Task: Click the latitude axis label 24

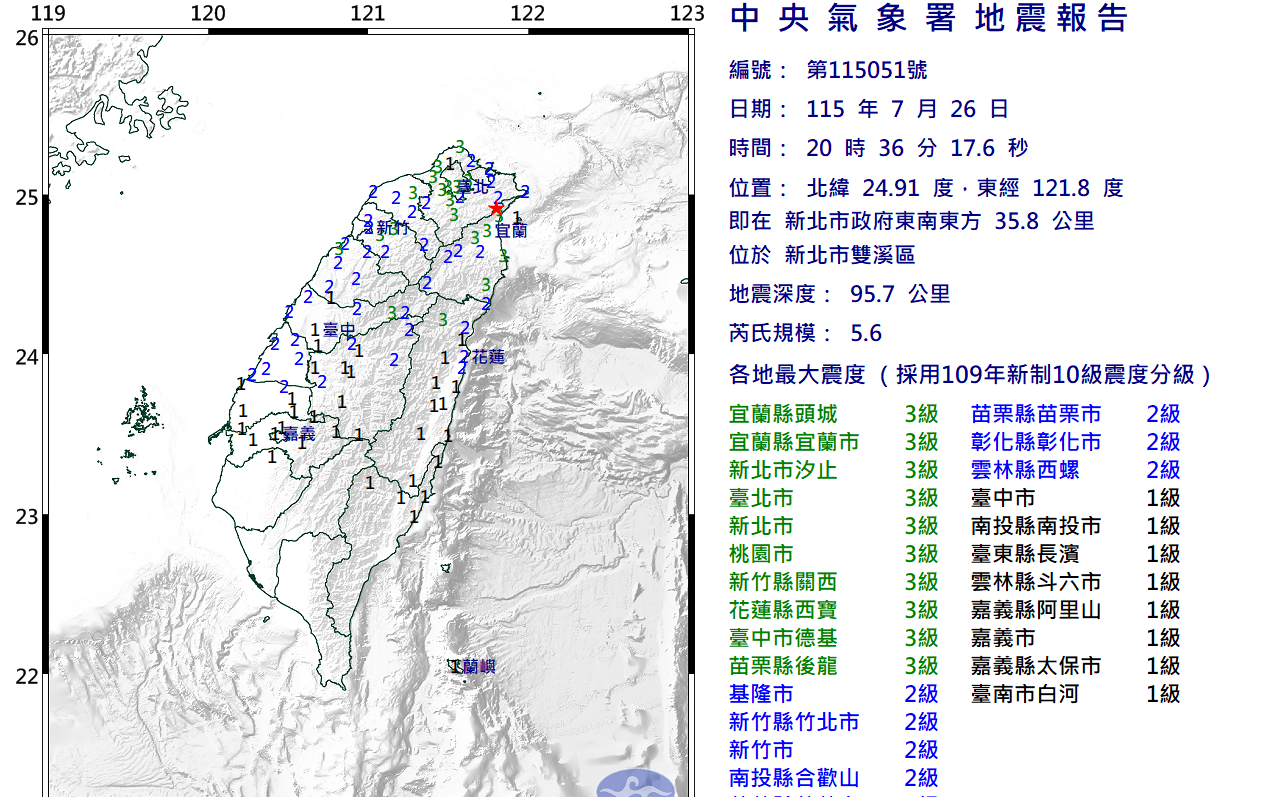Action: [x=27, y=357]
